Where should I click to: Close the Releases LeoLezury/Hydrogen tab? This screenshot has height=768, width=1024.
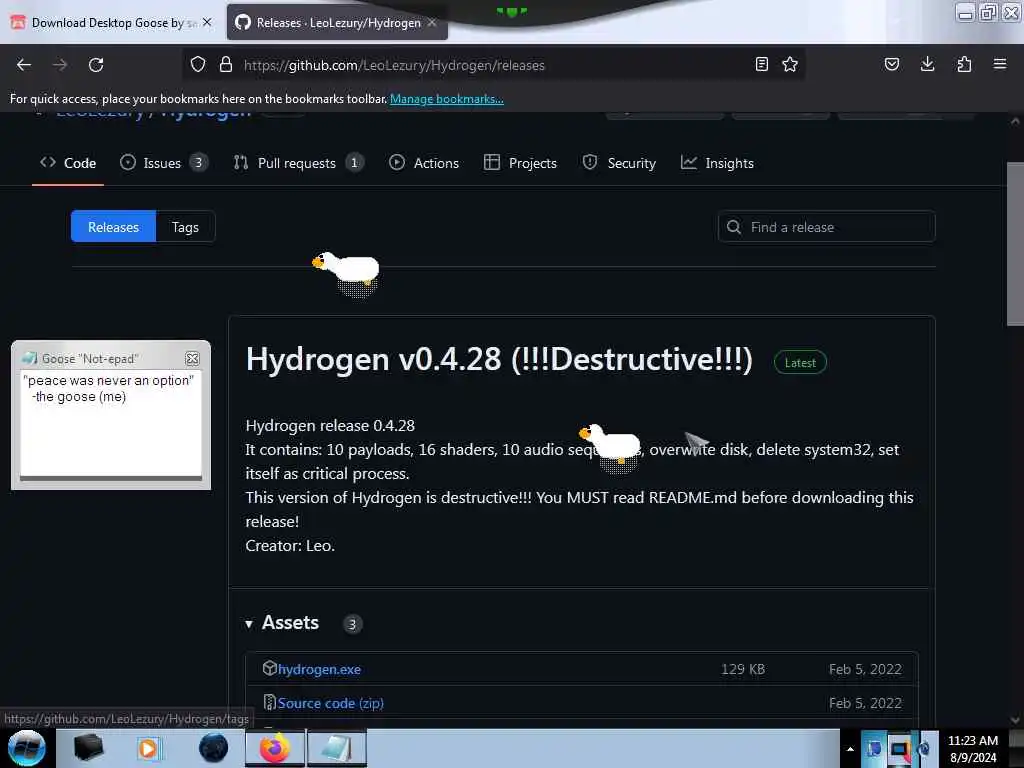click(x=432, y=22)
